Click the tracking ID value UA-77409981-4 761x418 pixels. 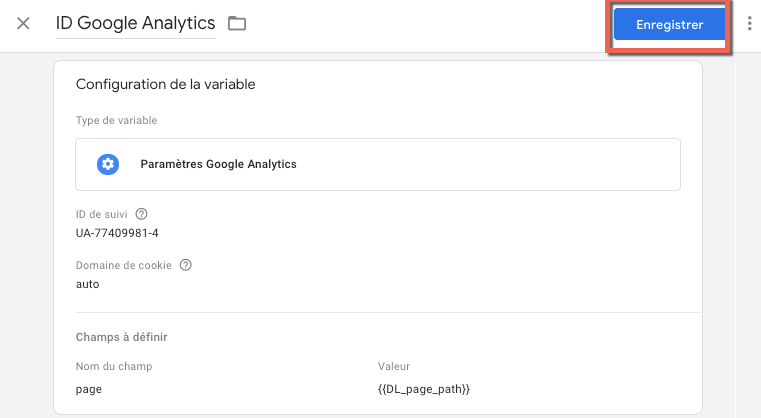click(x=117, y=233)
